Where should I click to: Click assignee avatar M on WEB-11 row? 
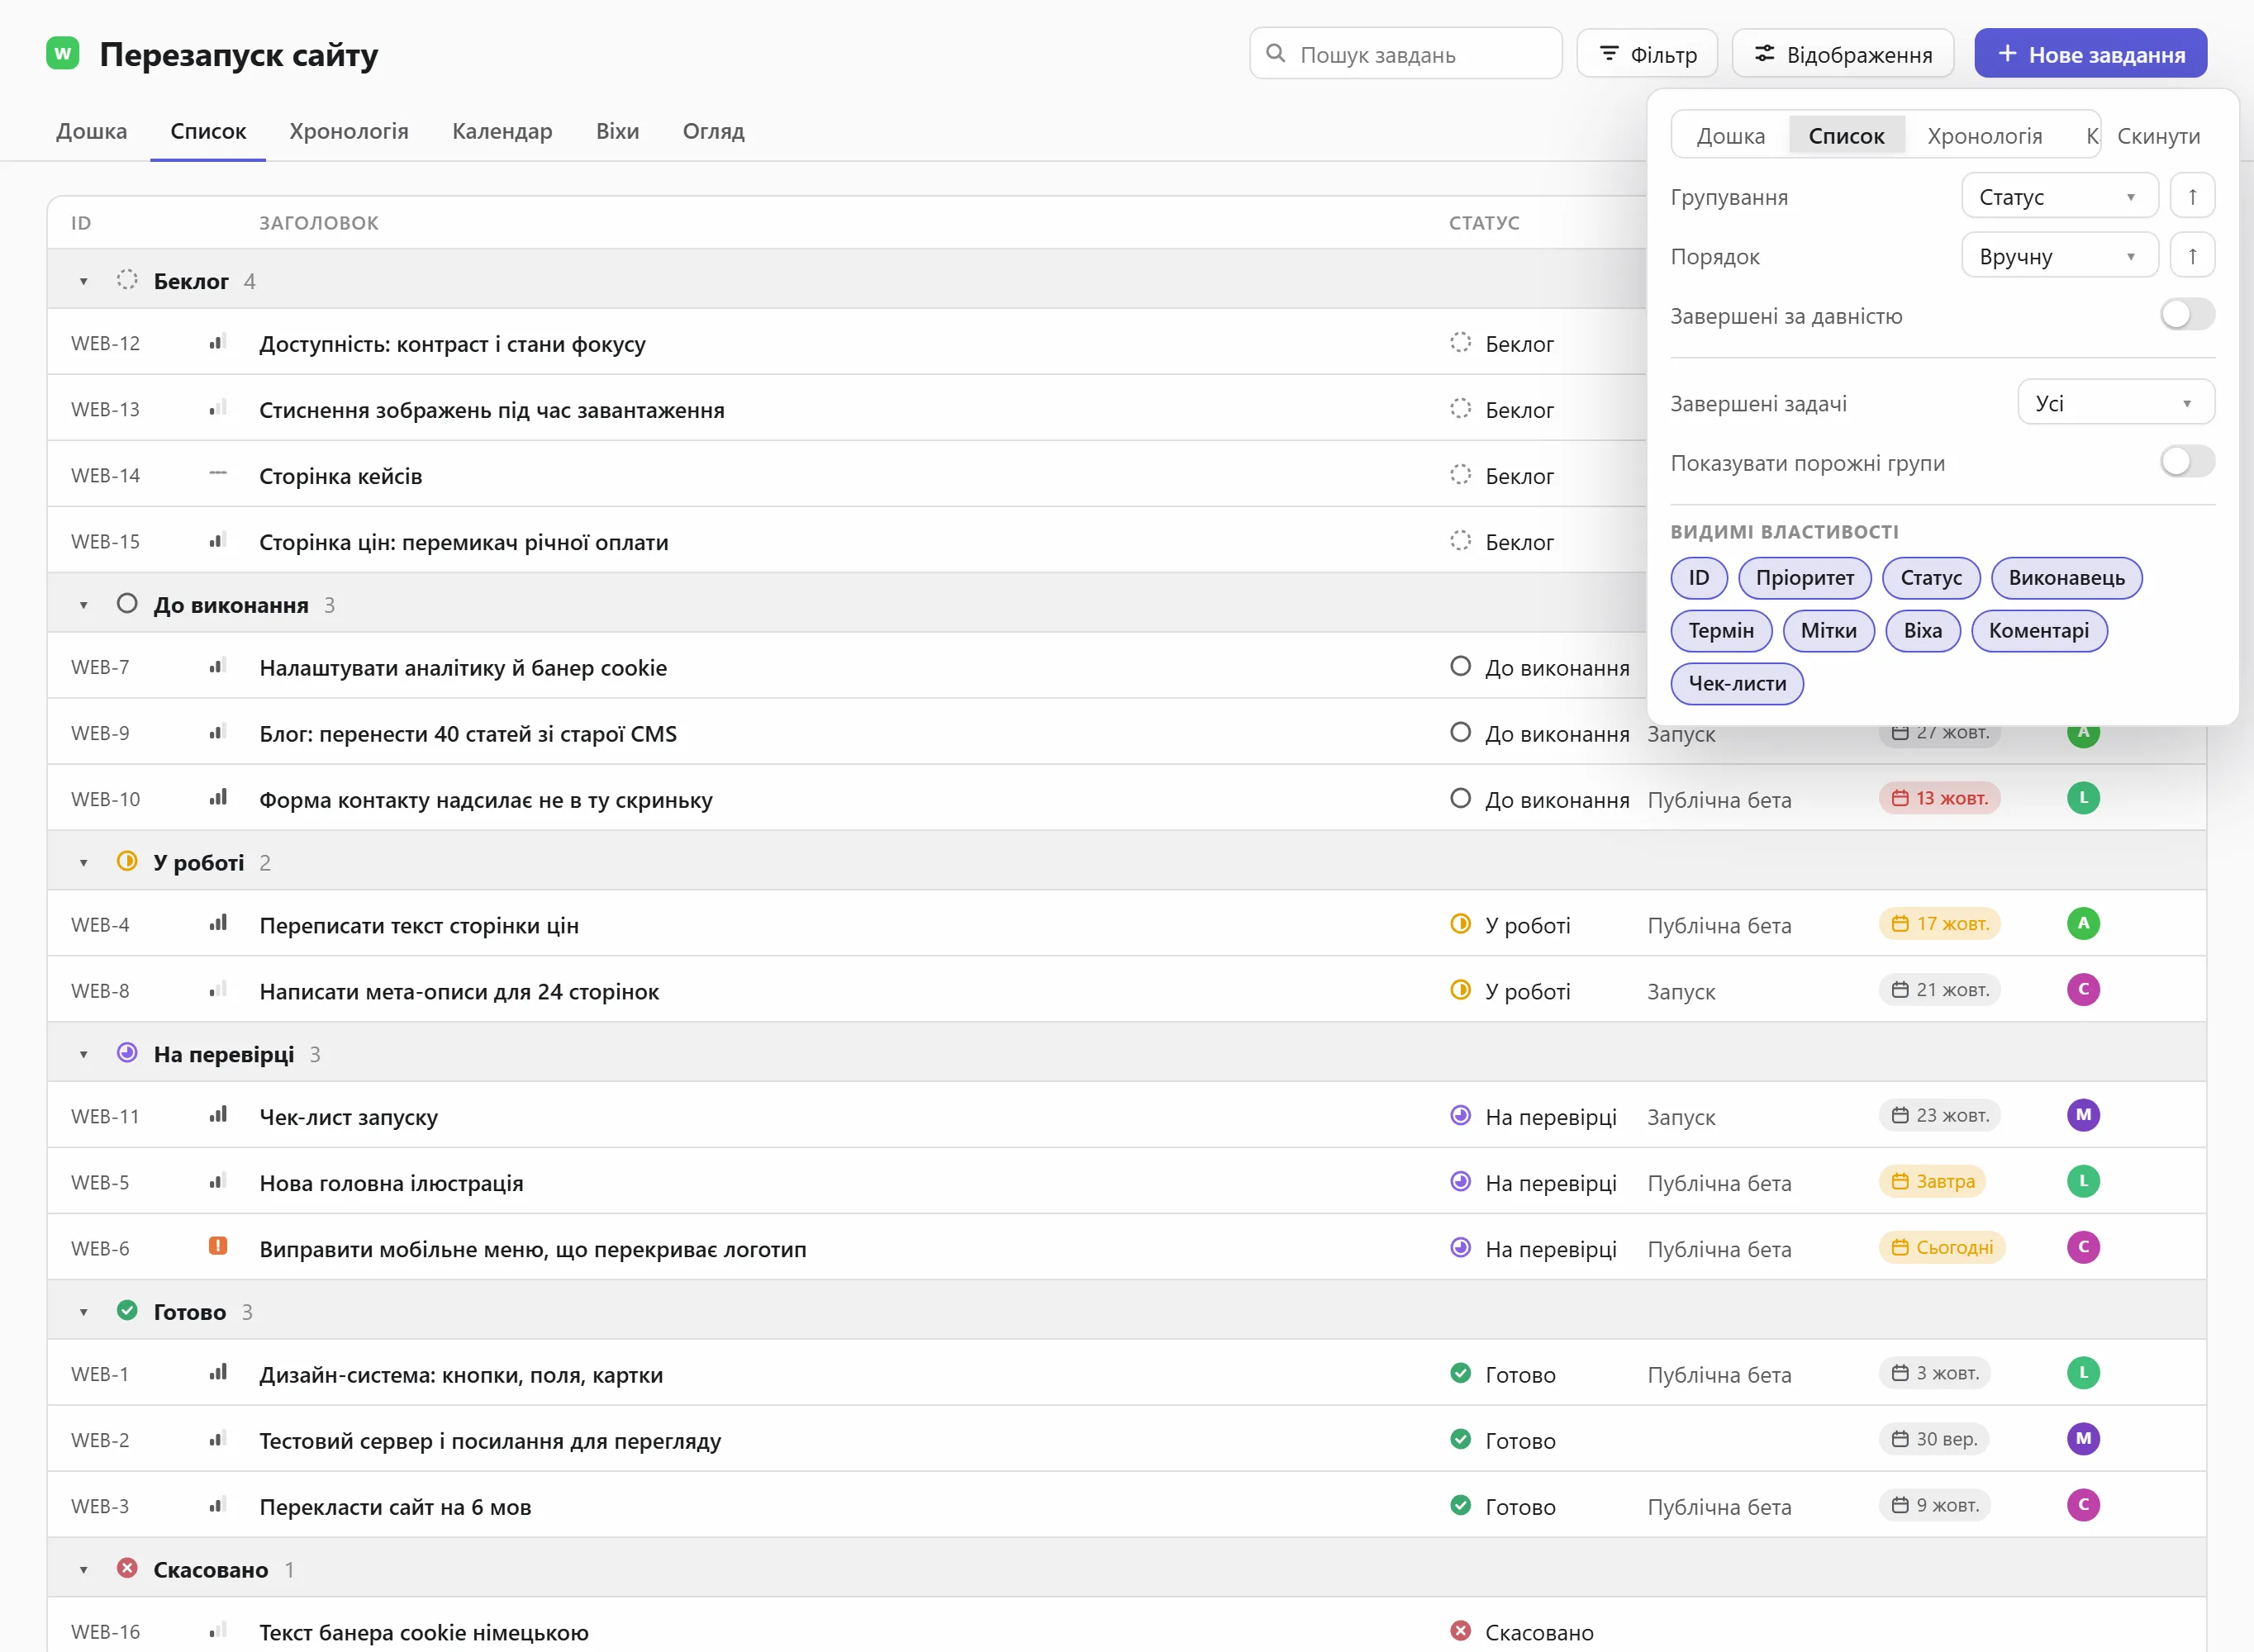coord(2083,1115)
